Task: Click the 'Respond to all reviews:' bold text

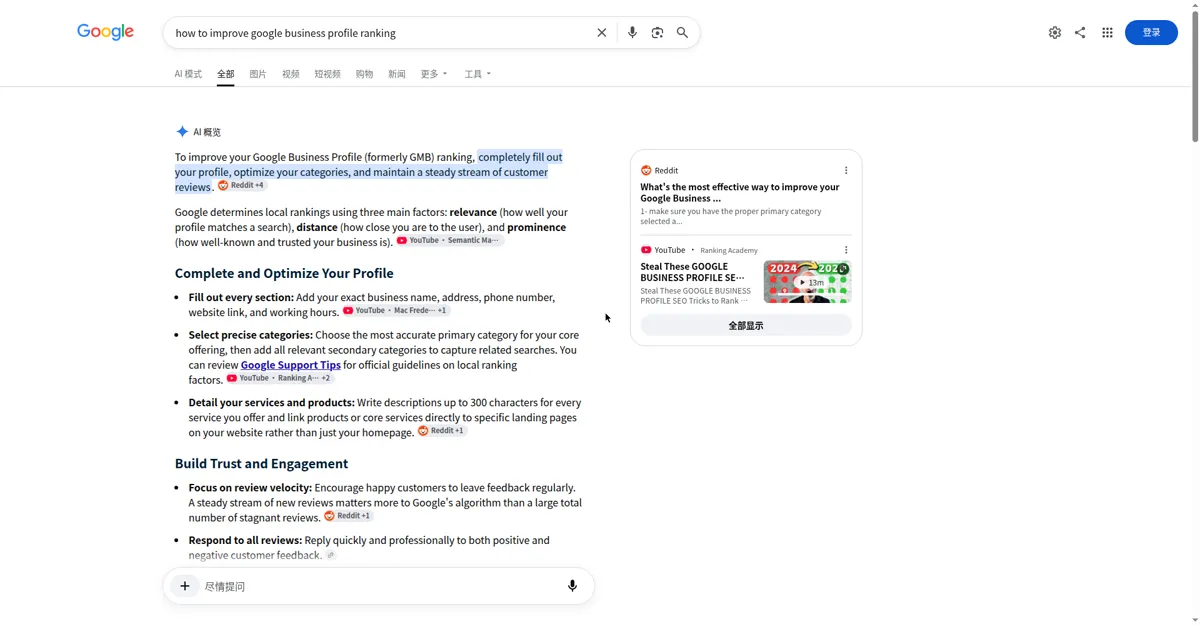Action: tap(245, 540)
